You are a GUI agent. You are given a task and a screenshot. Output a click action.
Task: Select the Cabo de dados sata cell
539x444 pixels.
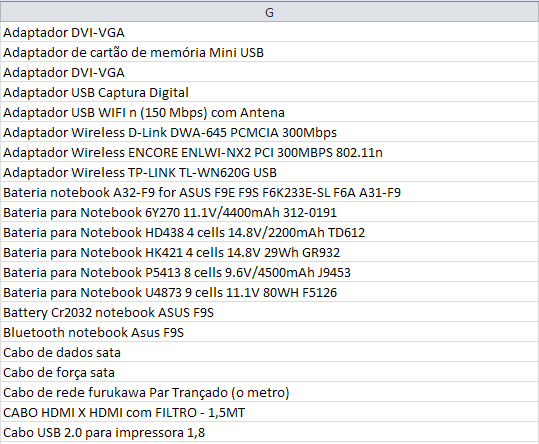[x=270, y=352]
